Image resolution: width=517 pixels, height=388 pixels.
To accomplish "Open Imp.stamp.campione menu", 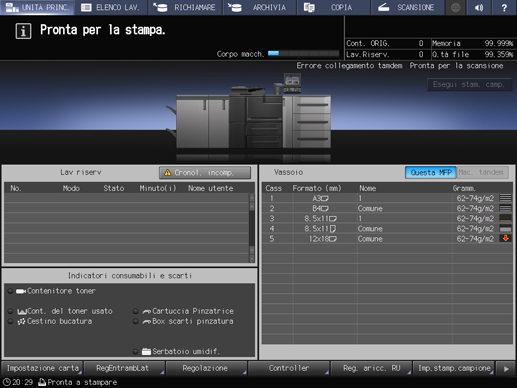I will pyautogui.click(x=453, y=368).
